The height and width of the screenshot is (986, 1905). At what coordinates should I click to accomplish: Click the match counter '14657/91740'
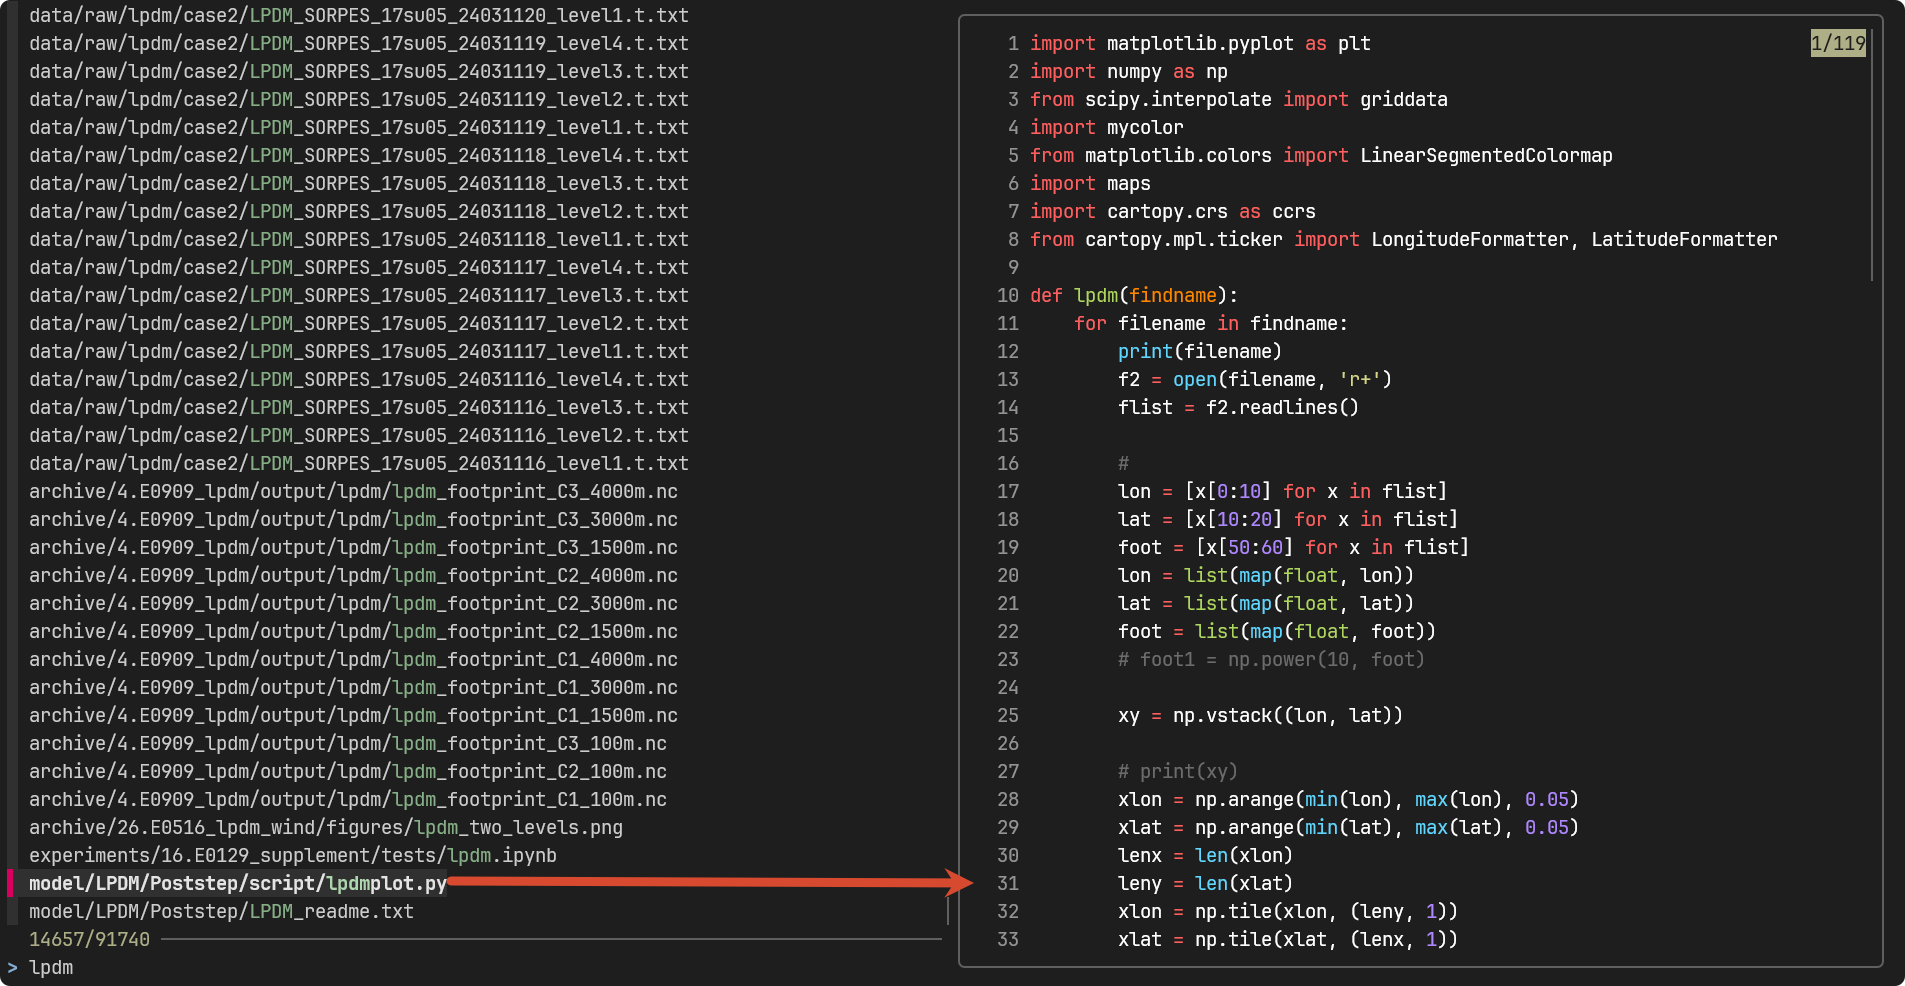coord(89,939)
